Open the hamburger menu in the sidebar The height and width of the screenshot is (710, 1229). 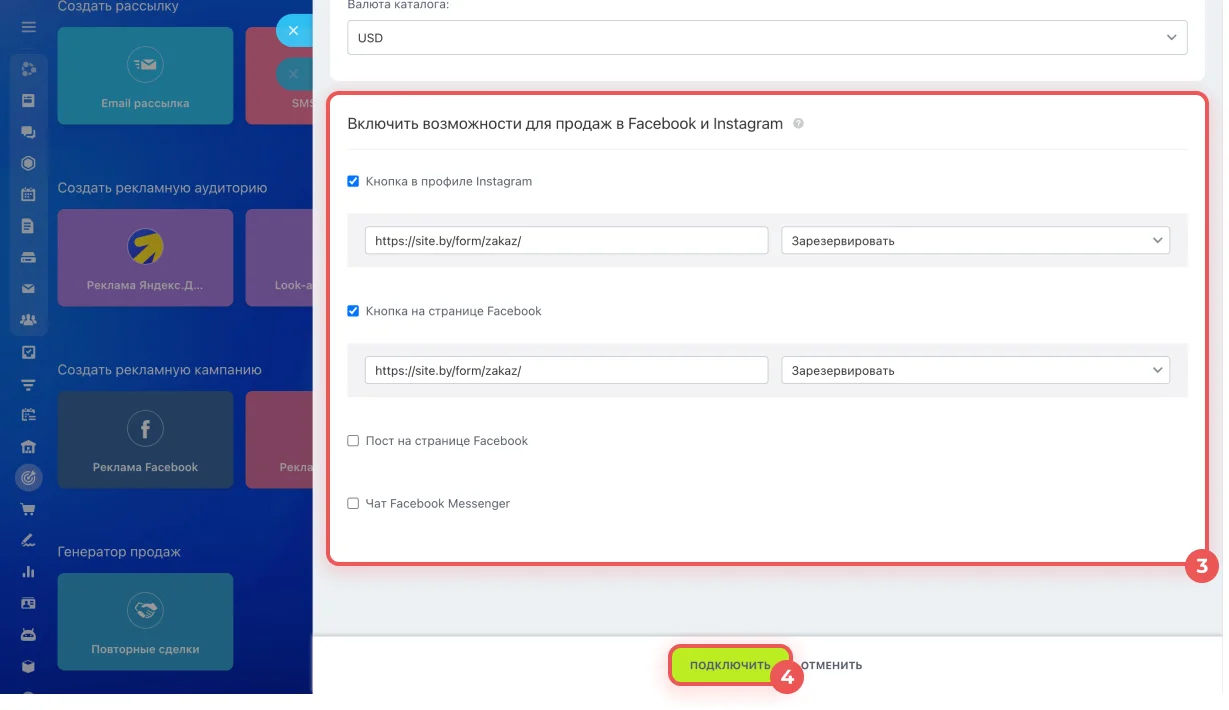click(x=28, y=27)
